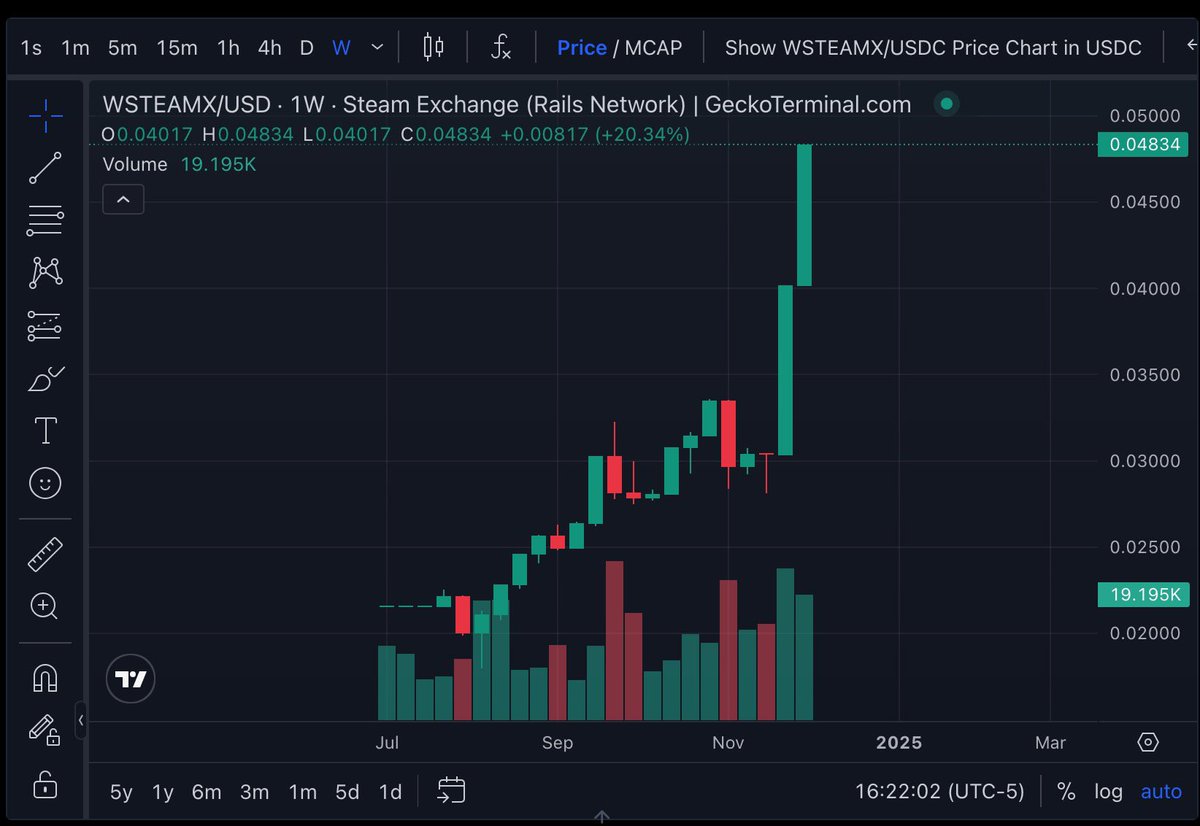Switch to D daily interval
Viewport: 1200px width, 826px height.
(x=306, y=47)
